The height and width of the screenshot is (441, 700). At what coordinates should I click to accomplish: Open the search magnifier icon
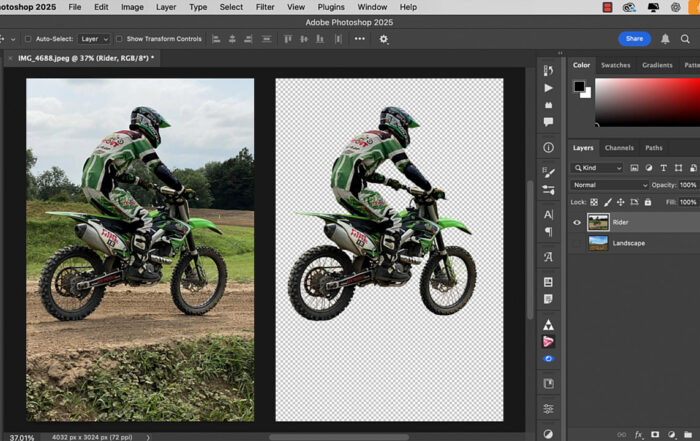[687, 39]
